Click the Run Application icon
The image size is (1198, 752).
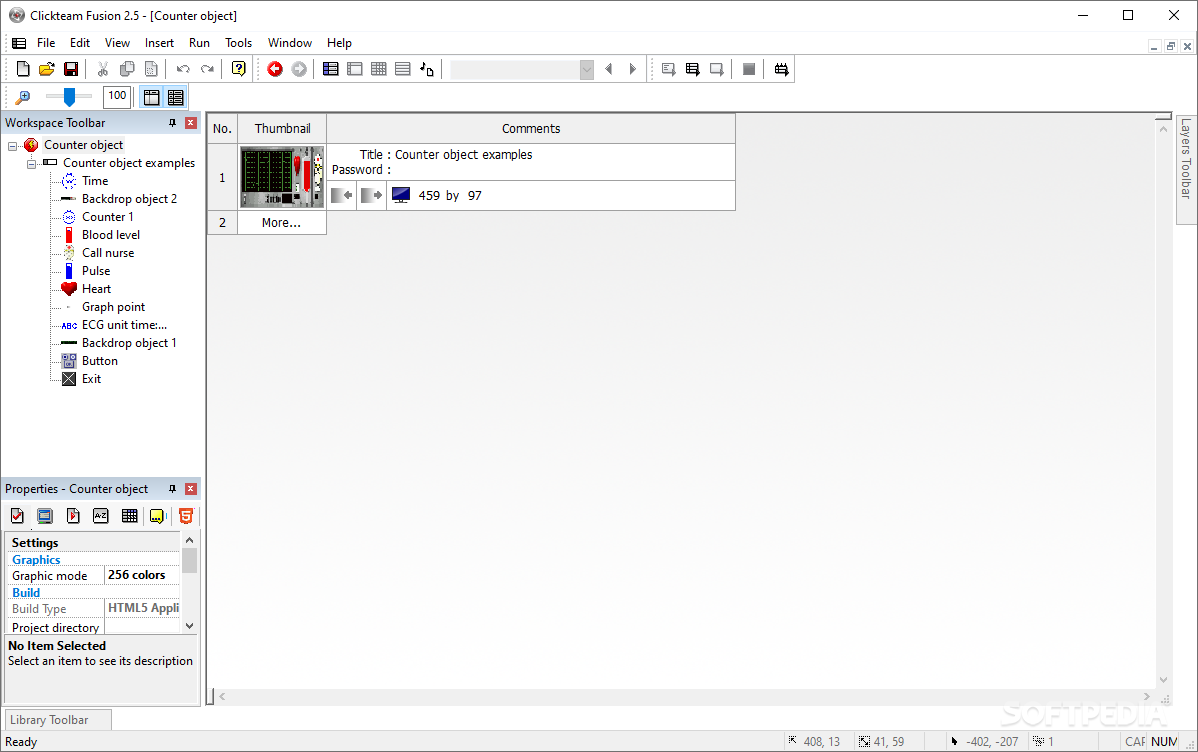coord(692,69)
